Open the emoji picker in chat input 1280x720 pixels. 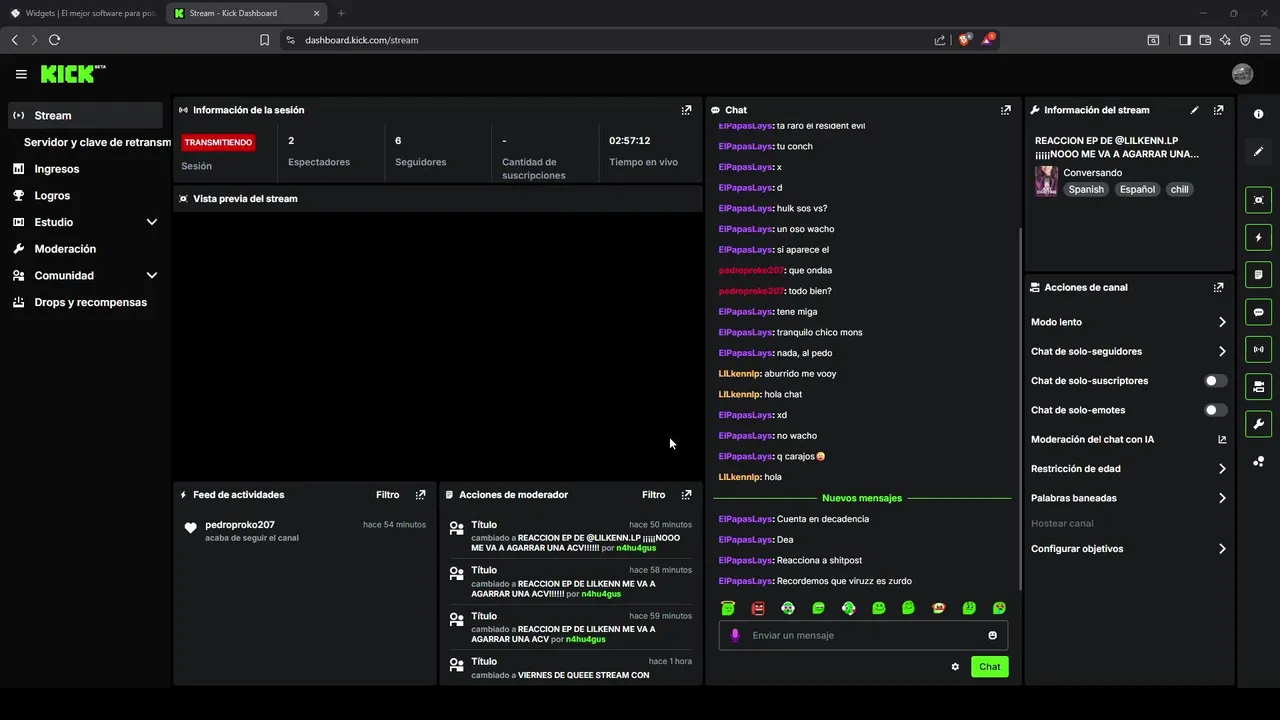(x=992, y=635)
